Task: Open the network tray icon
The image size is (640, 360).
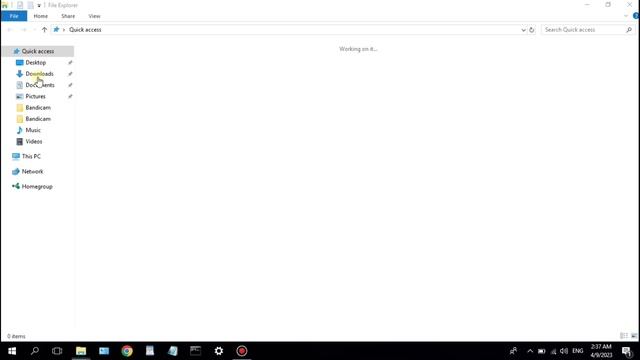Action: pyautogui.click(x=553, y=351)
